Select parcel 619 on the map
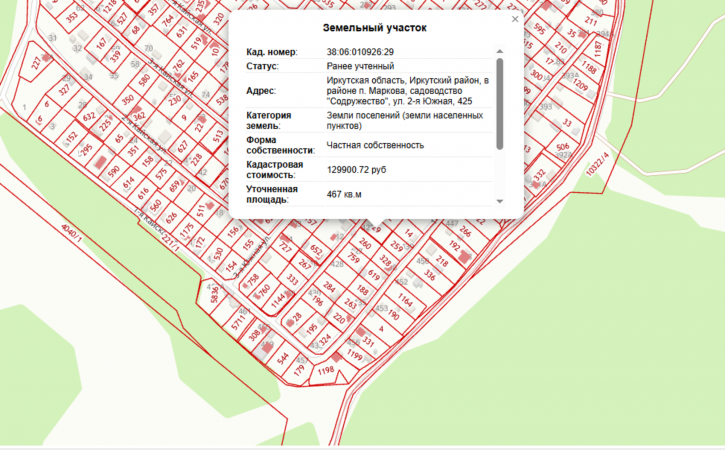The height and width of the screenshot is (450, 725). (374, 275)
